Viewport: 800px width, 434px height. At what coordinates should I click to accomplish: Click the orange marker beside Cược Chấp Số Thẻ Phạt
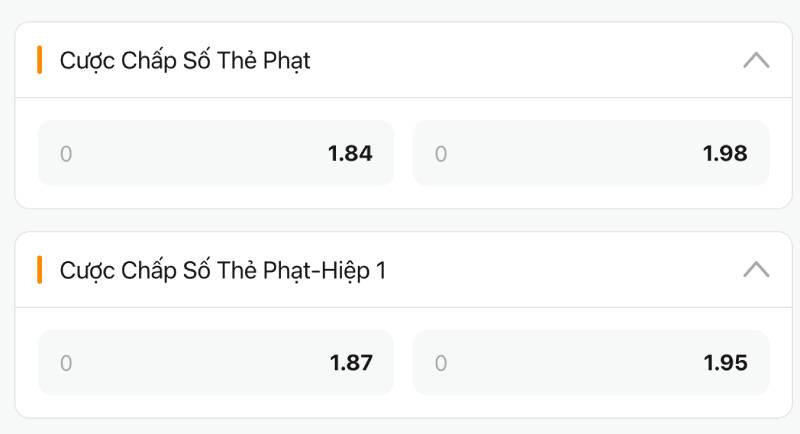point(39,60)
